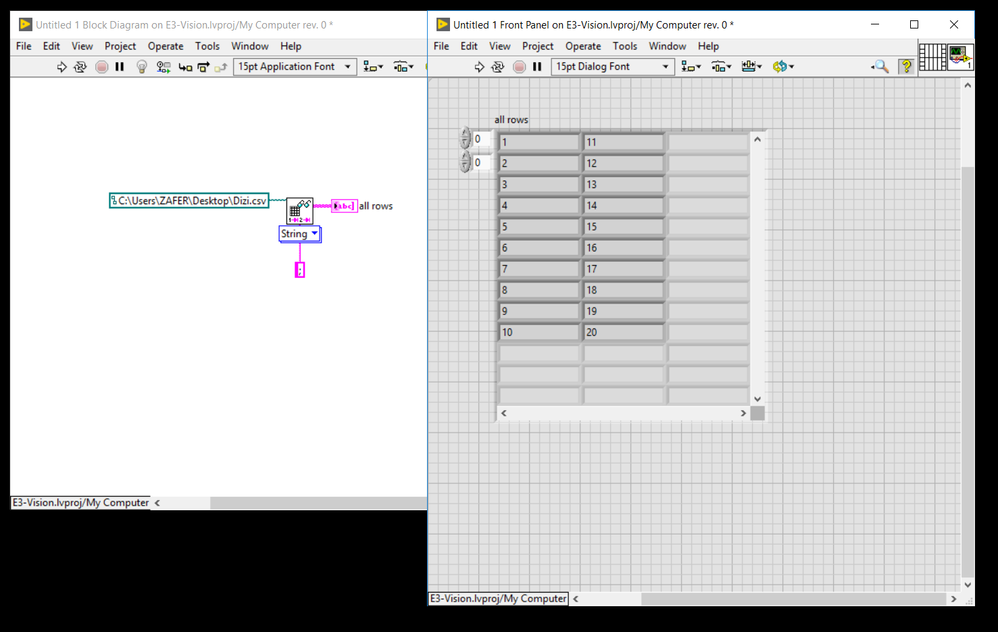This screenshot has width=998, height=632.
Task: Click the connector pane grid icon
Action: coord(932,57)
